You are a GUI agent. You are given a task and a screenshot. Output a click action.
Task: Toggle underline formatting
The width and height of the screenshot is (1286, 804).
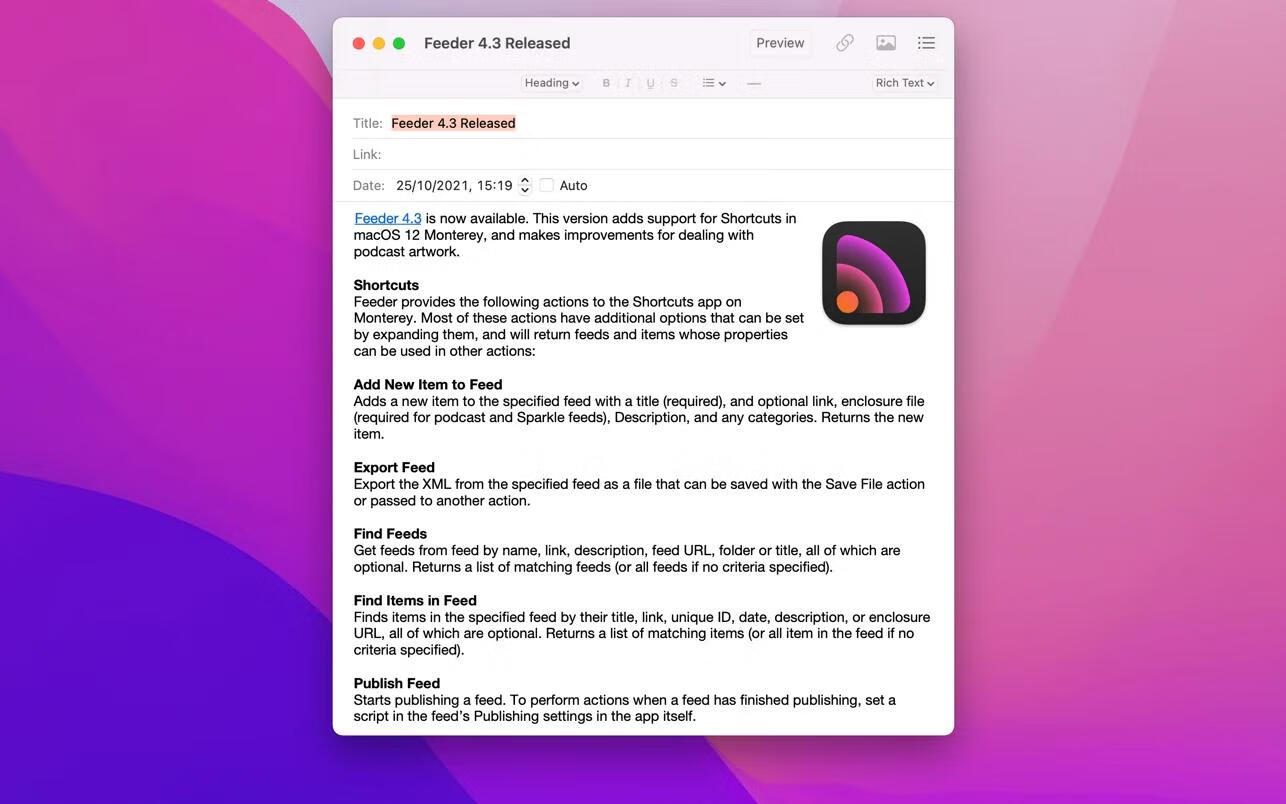[x=651, y=83]
